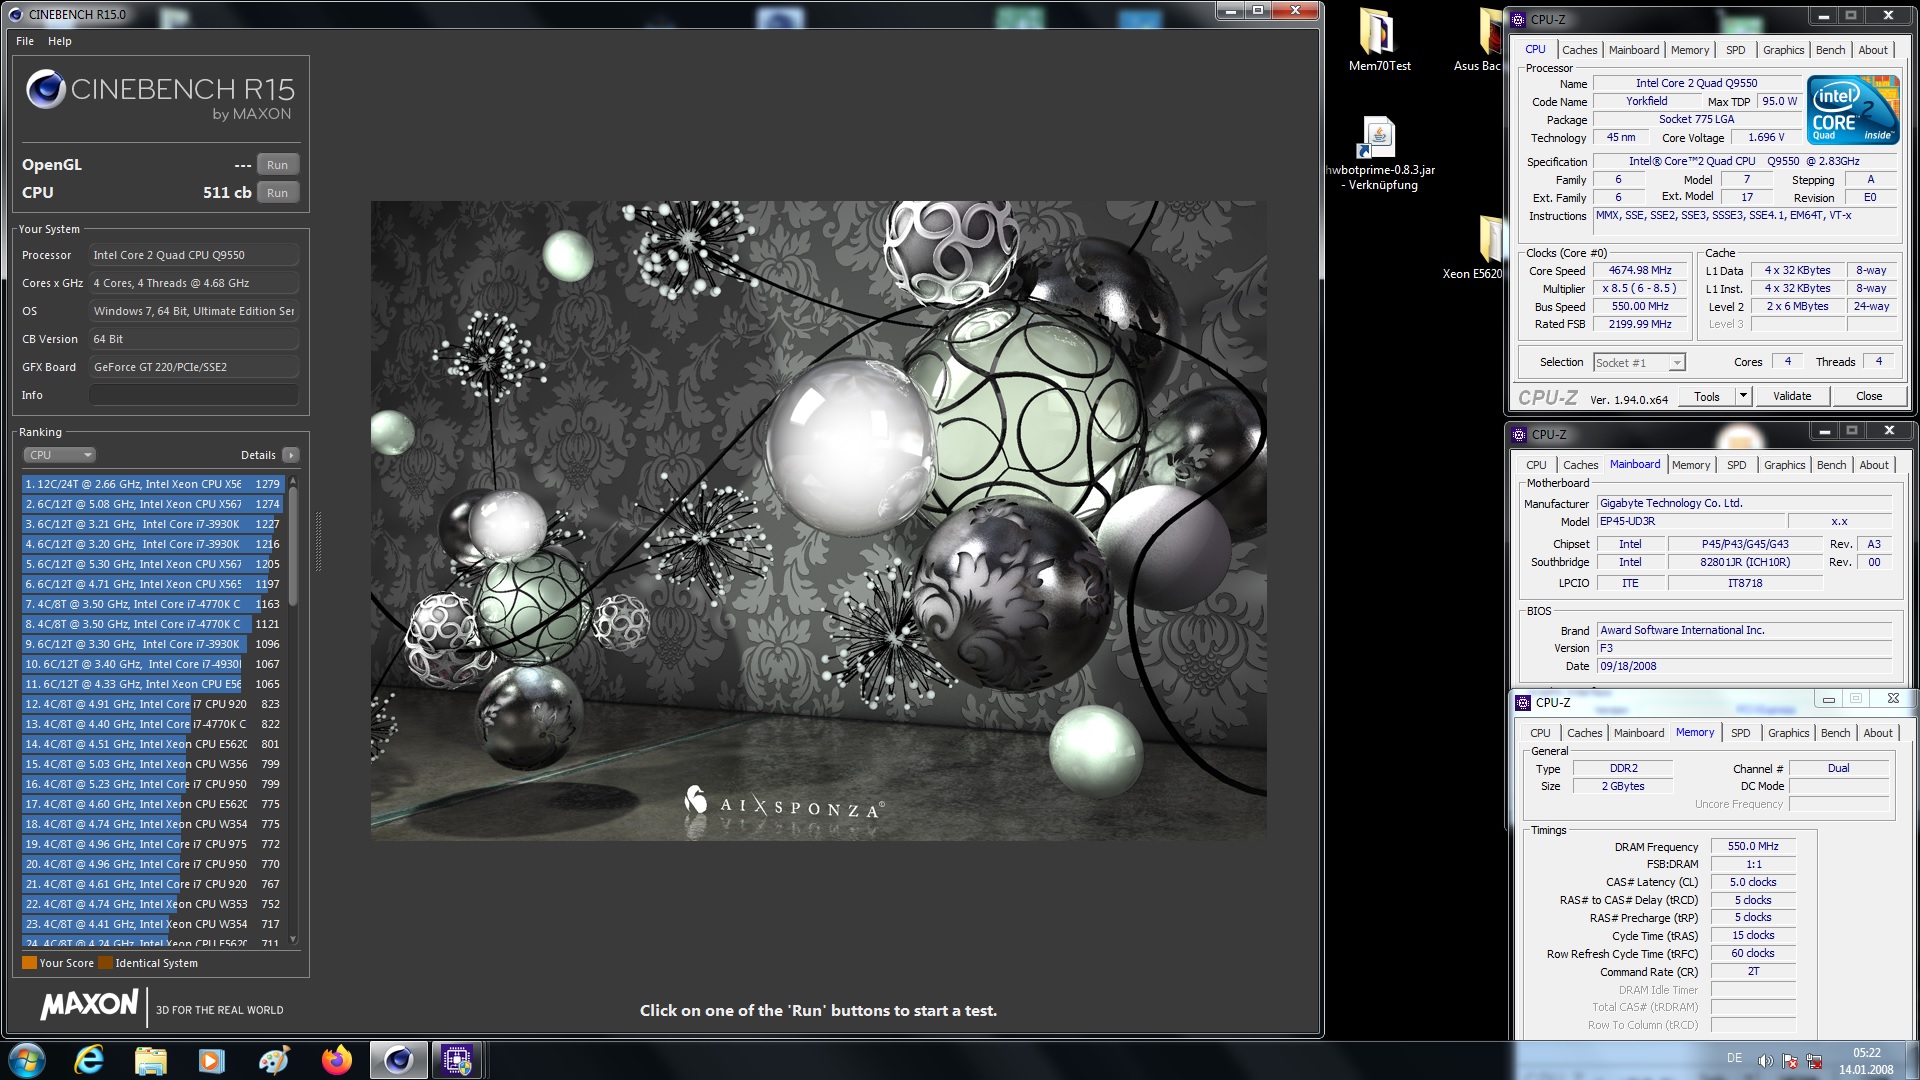Viewport: 1920px width, 1080px height.
Task: Switch to Mainboard tab in top CPU-Z
Action: point(1633,50)
